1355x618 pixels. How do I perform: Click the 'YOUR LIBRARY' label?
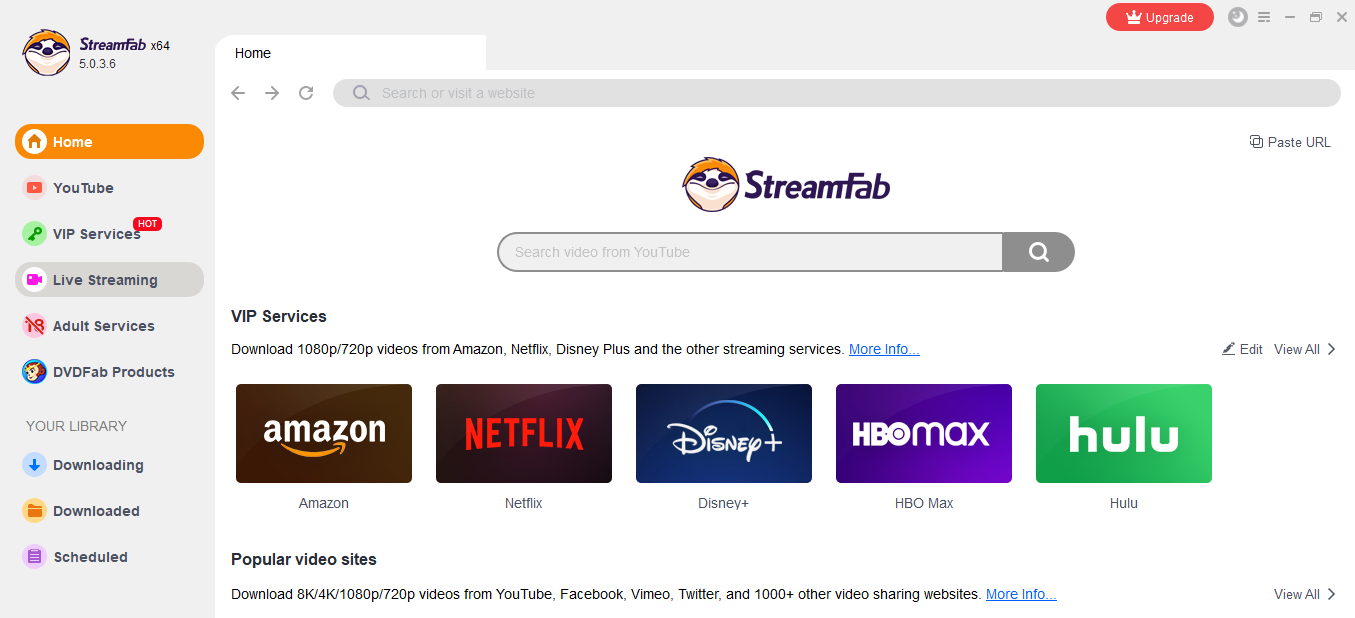76,426
